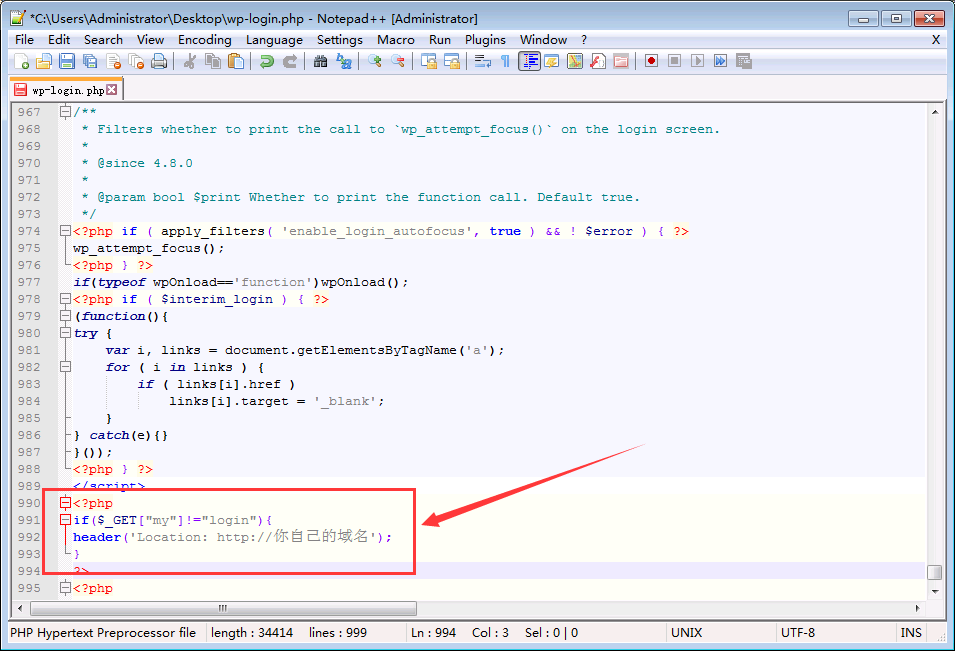Collapse the if block fold at line 991
The height and width of the screenshot is (651, 955).
click(x=66, y=520)
